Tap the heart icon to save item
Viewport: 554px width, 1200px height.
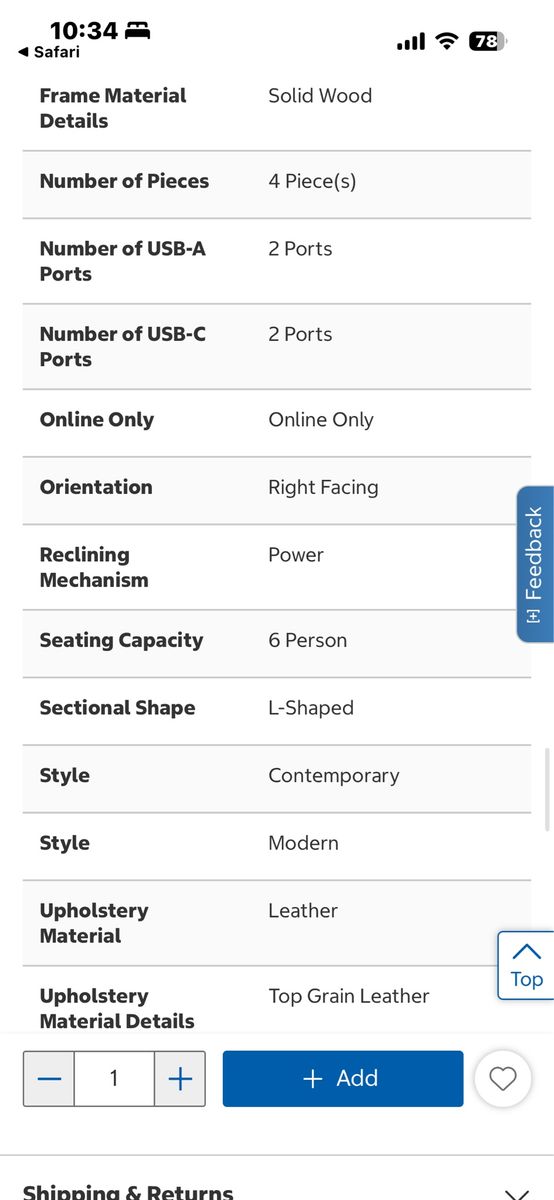502,1078
